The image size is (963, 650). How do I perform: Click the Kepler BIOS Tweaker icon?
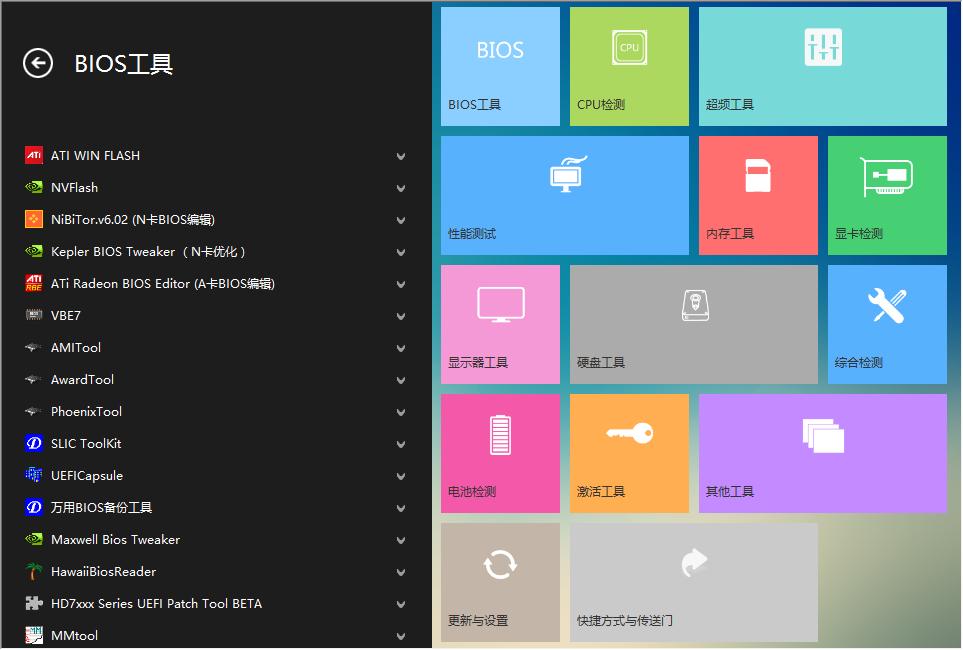click(x=34, y=251)
